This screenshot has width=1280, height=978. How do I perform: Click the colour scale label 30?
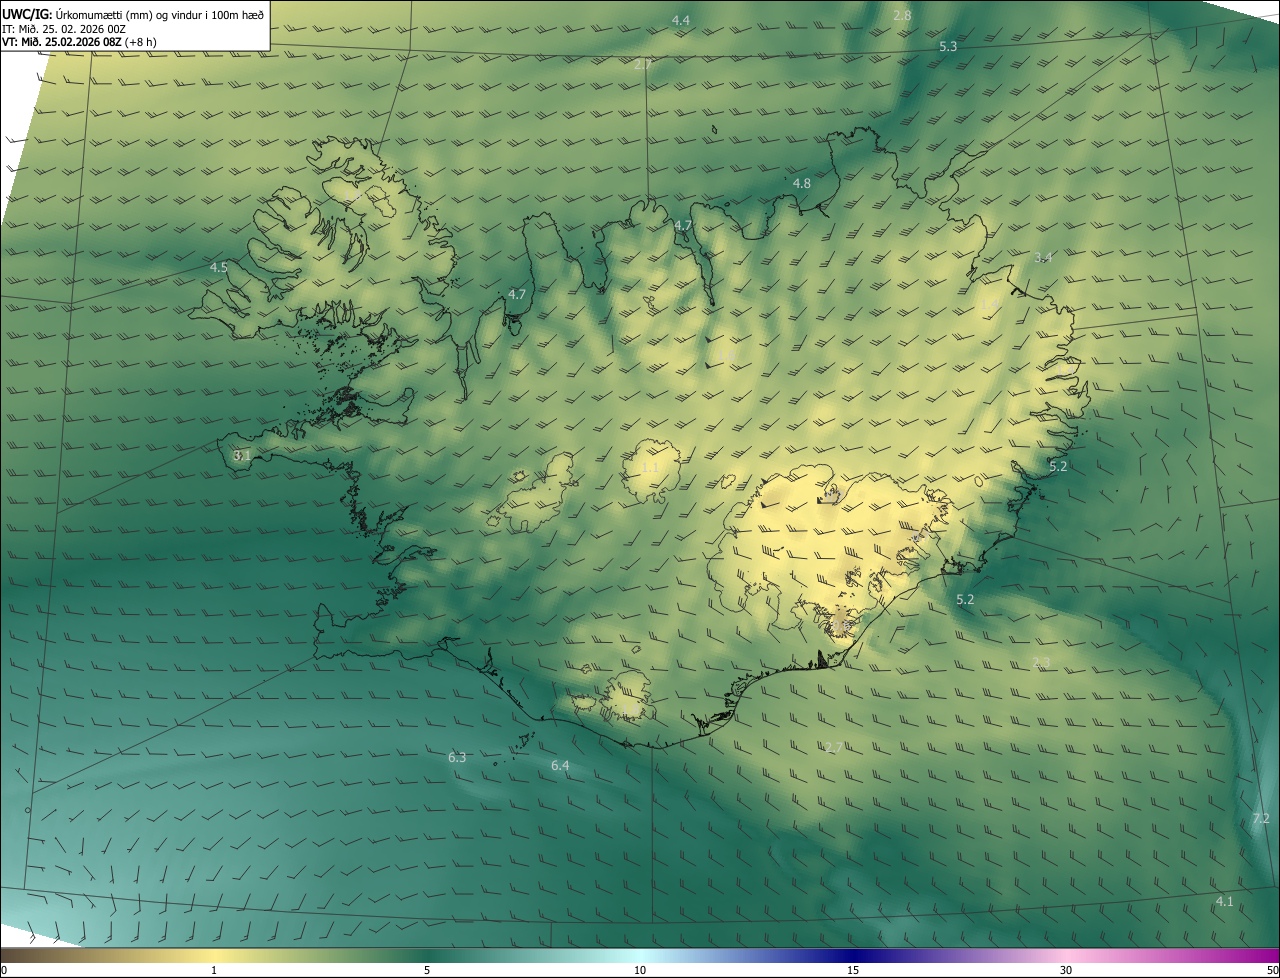pos(1066,970)
